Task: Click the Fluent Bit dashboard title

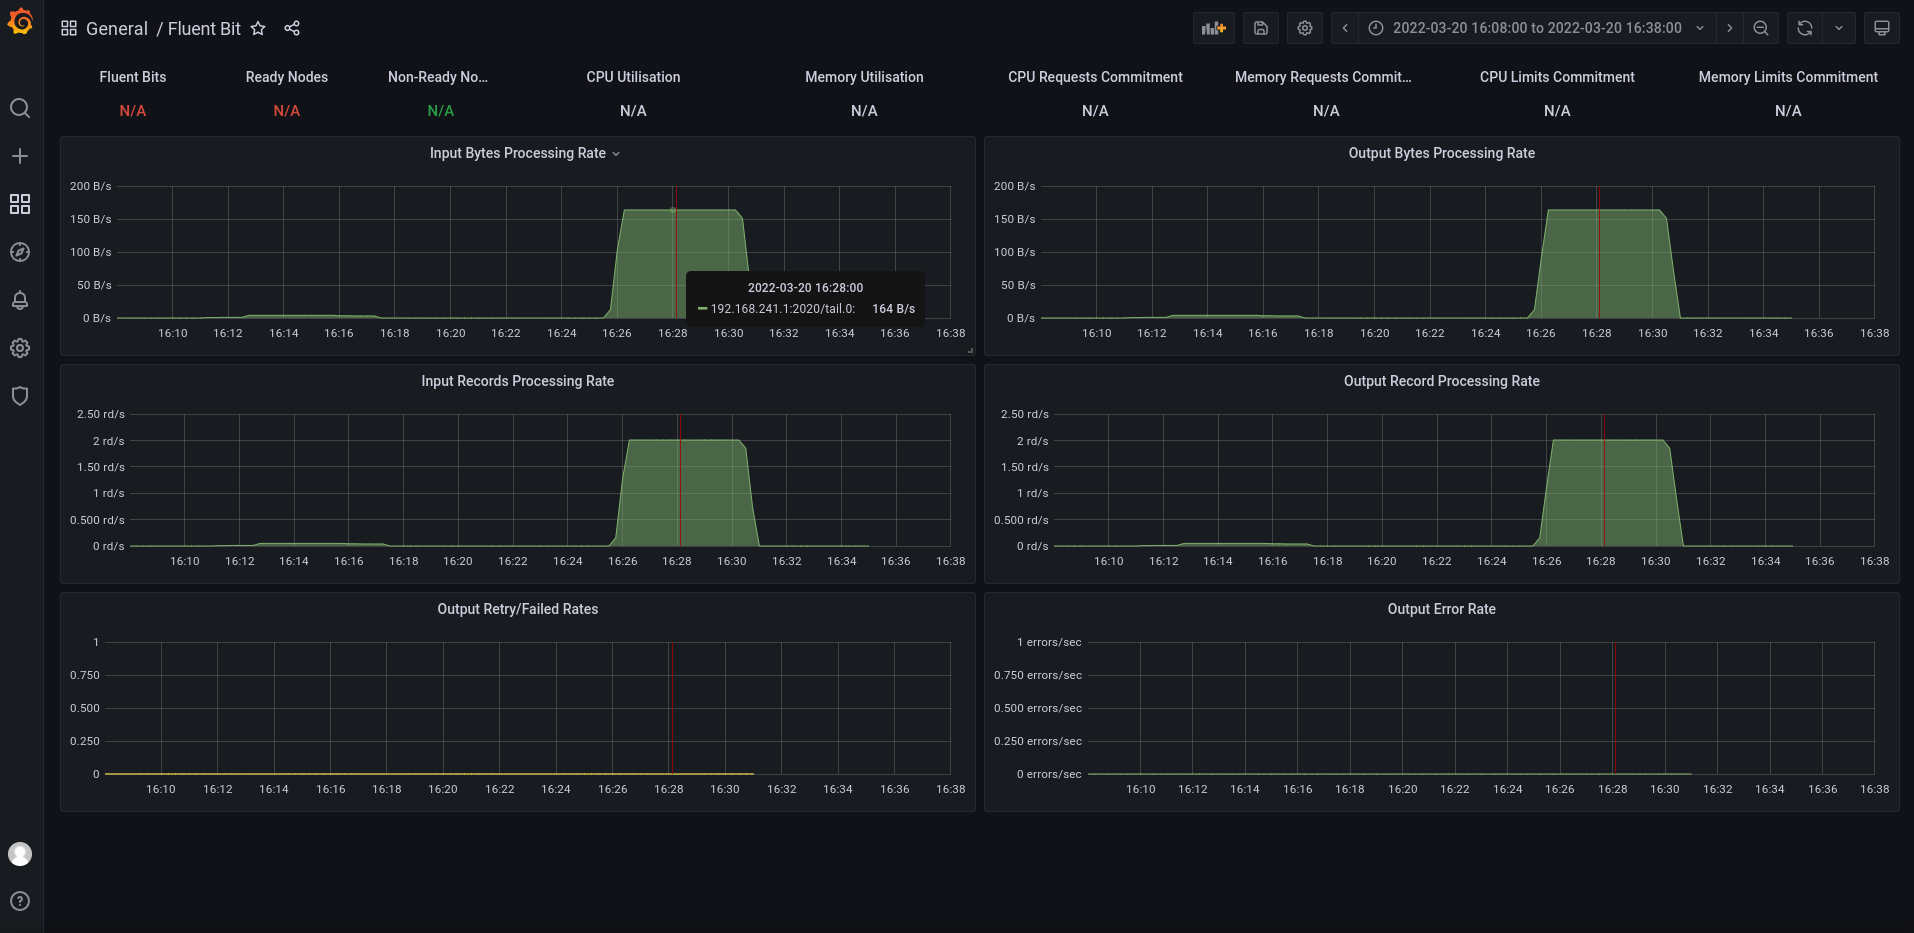Action: 204,29
